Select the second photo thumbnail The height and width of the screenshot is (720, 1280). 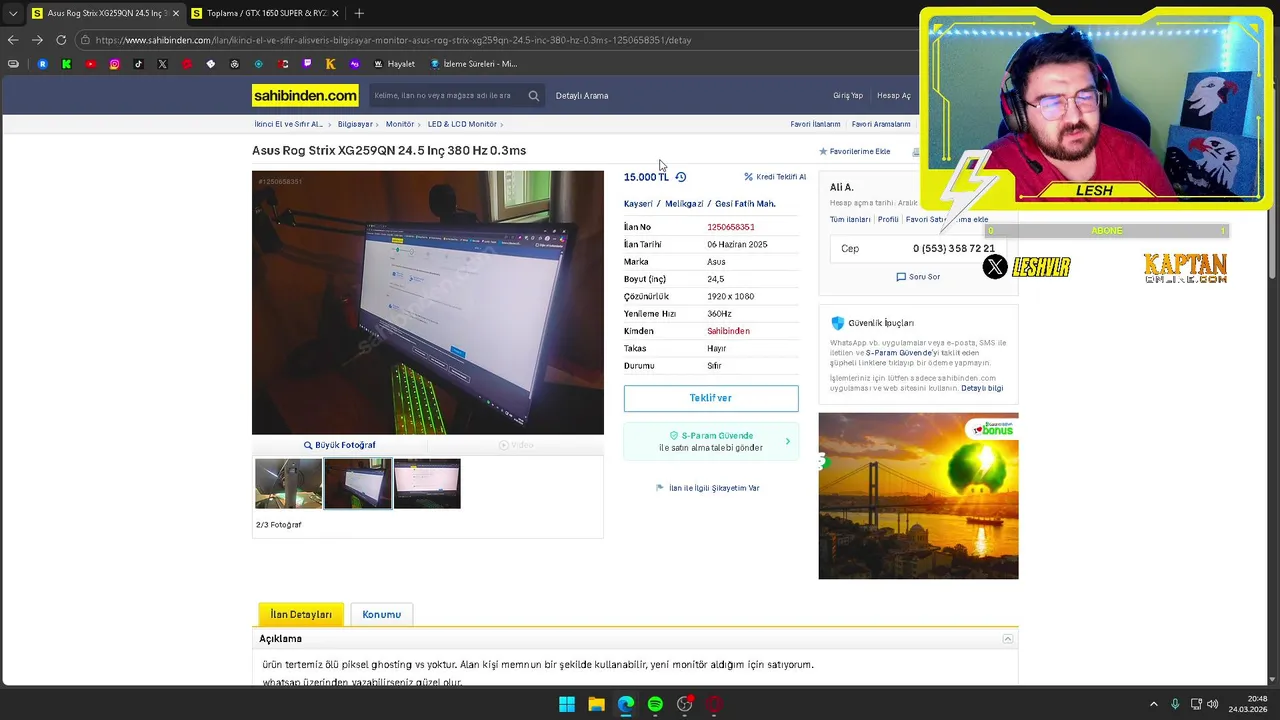[x=358, y=483]
